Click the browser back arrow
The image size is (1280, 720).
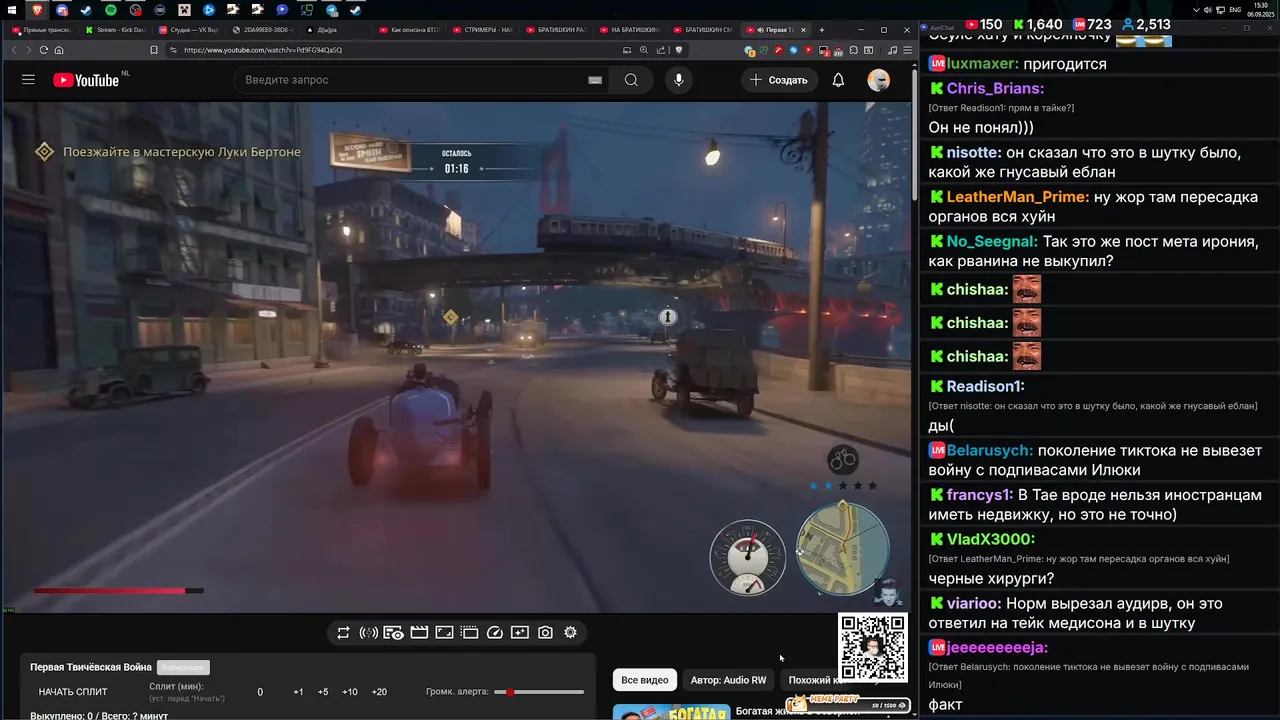[x=14, y=50]
